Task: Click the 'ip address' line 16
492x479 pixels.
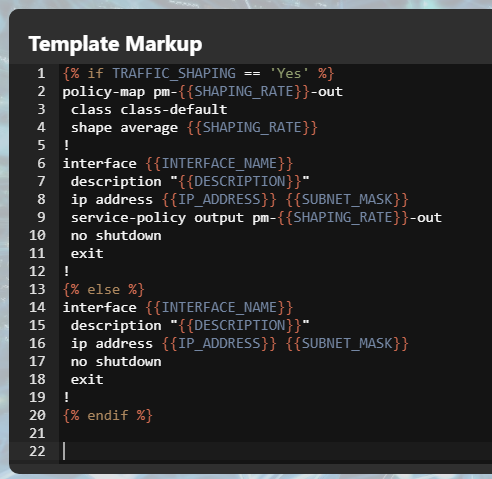Action: pos(239,344)
